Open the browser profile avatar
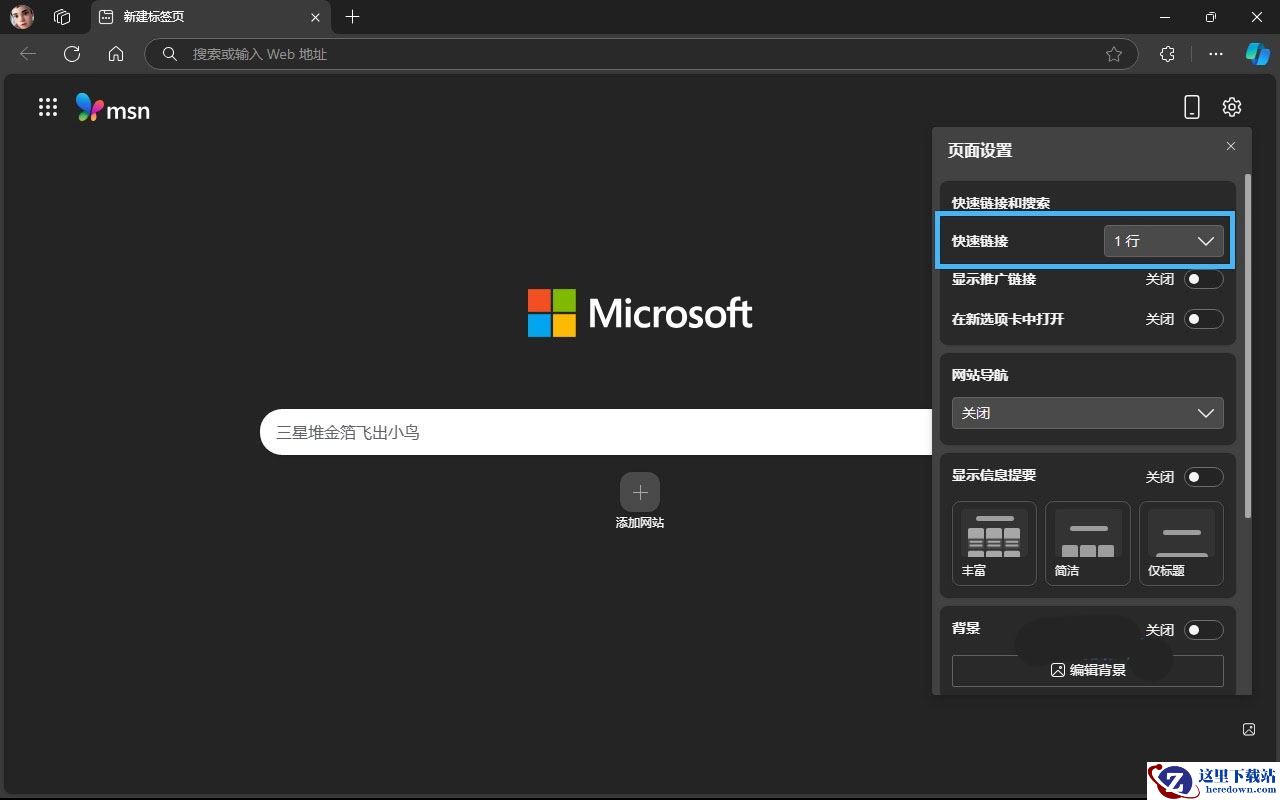This screenshot has height=800, width=1280. tap(22, 17)
